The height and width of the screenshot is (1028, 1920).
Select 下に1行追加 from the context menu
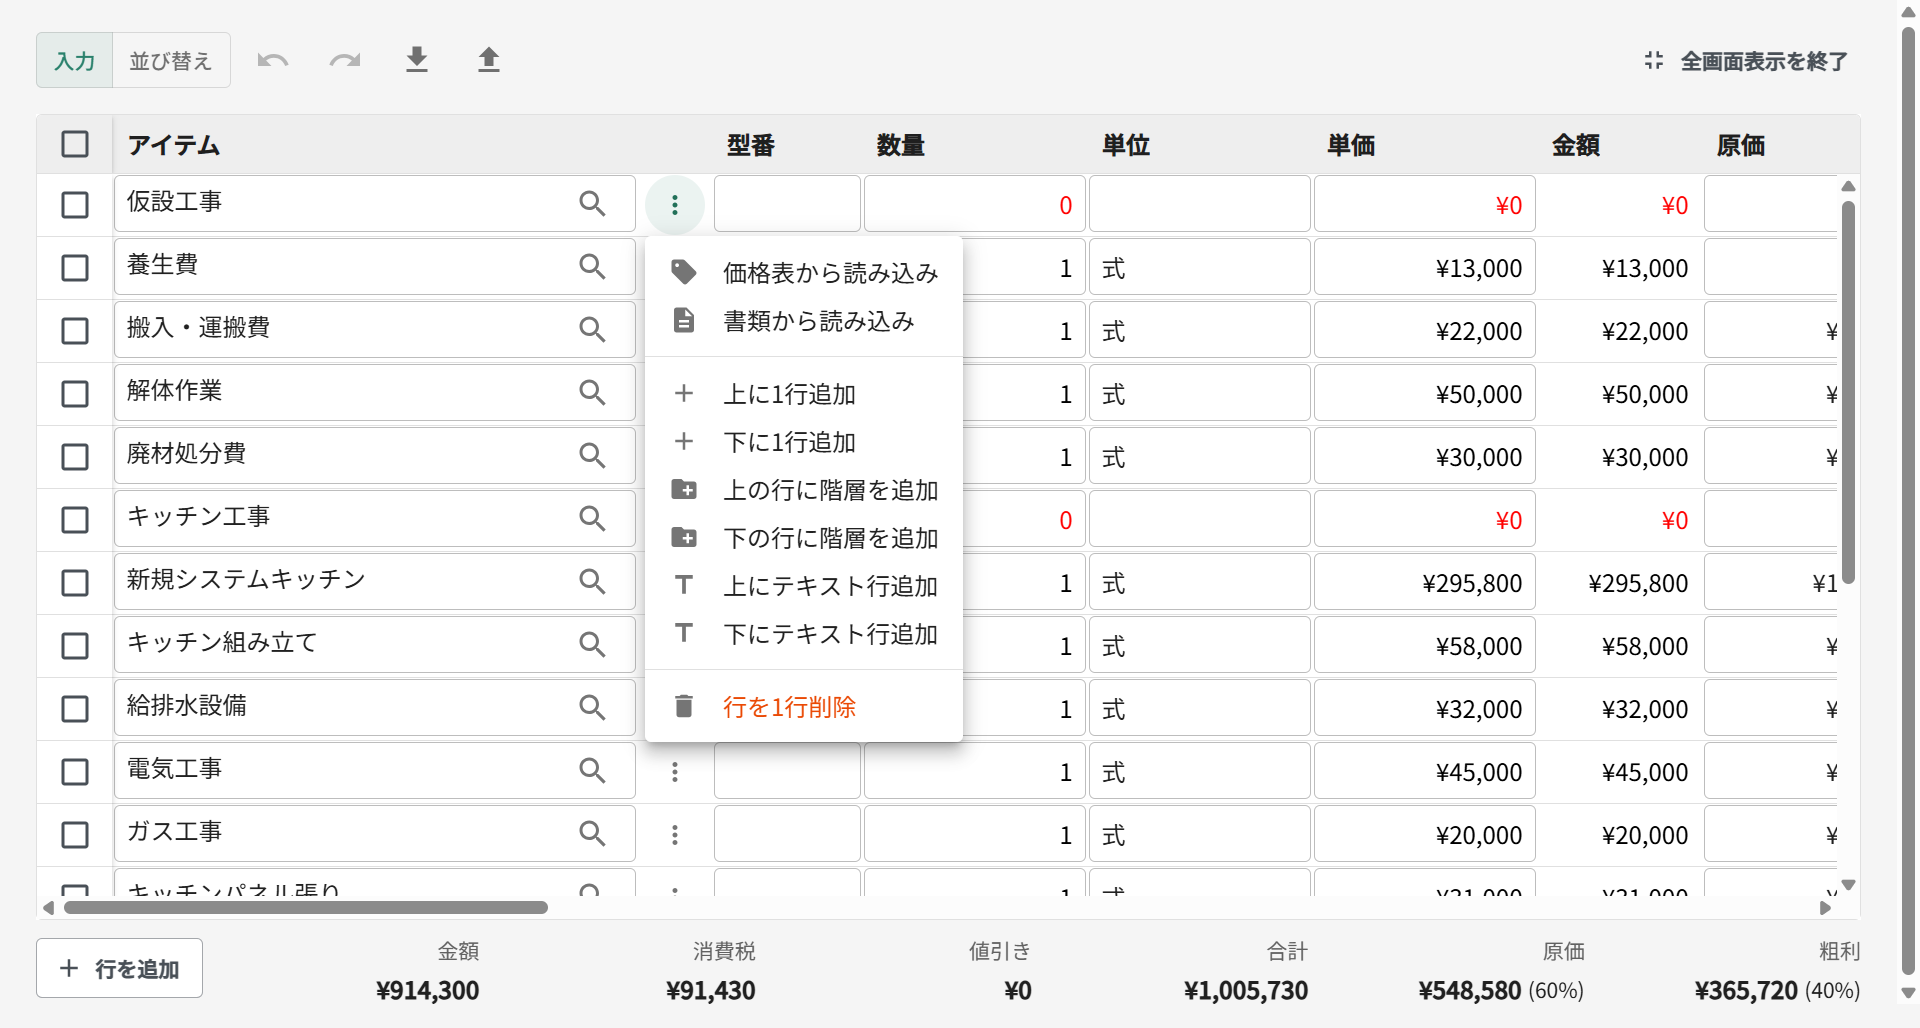[x=789, y=441]
